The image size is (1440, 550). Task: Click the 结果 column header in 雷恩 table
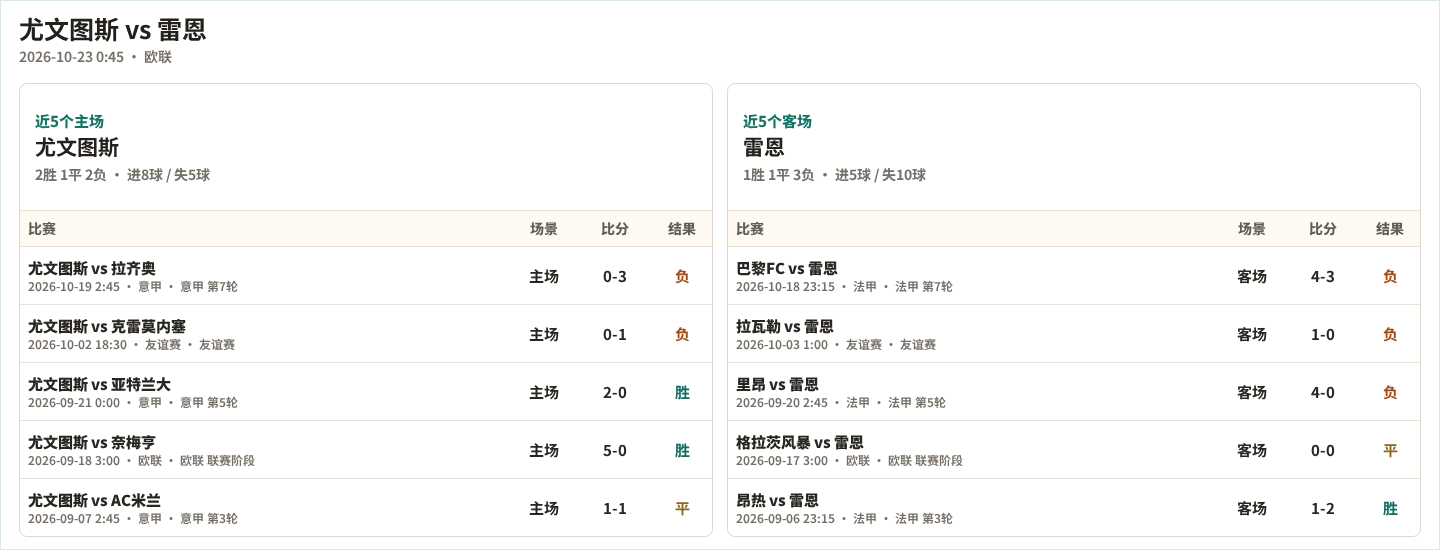[x=1390, y=229]
